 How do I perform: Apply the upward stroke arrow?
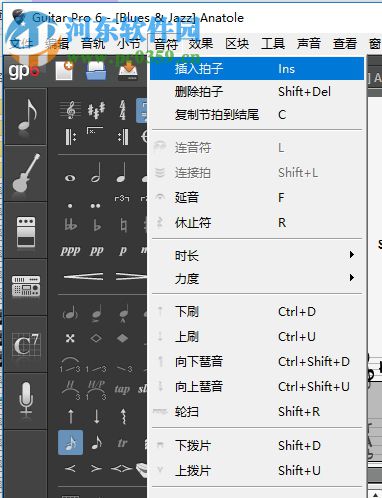pos(70,416)
